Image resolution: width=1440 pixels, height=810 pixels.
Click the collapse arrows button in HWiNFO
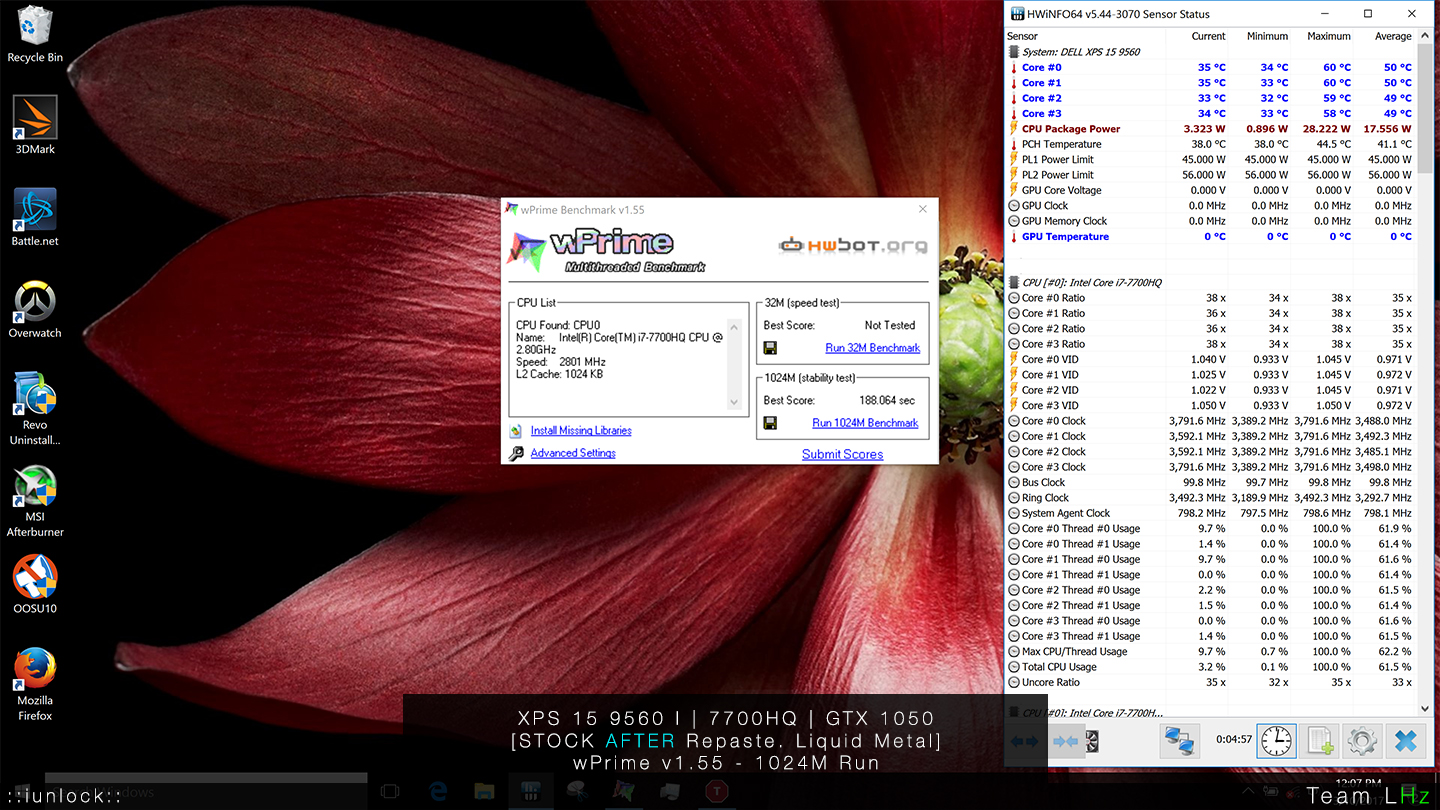pyautogui.click(x=1066, y=741)
